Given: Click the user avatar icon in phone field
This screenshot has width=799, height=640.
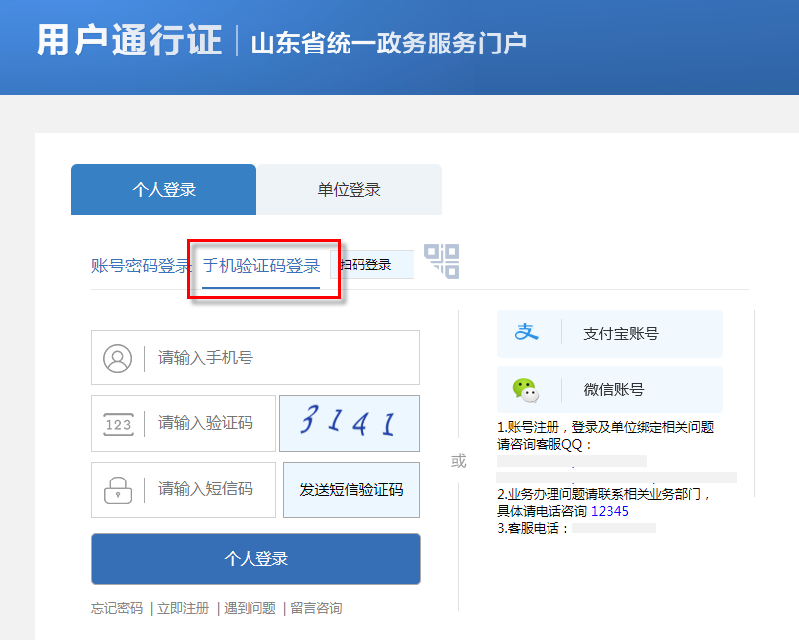Looking at the screenshot, I should pyautogui.click(x=118, y=358).
